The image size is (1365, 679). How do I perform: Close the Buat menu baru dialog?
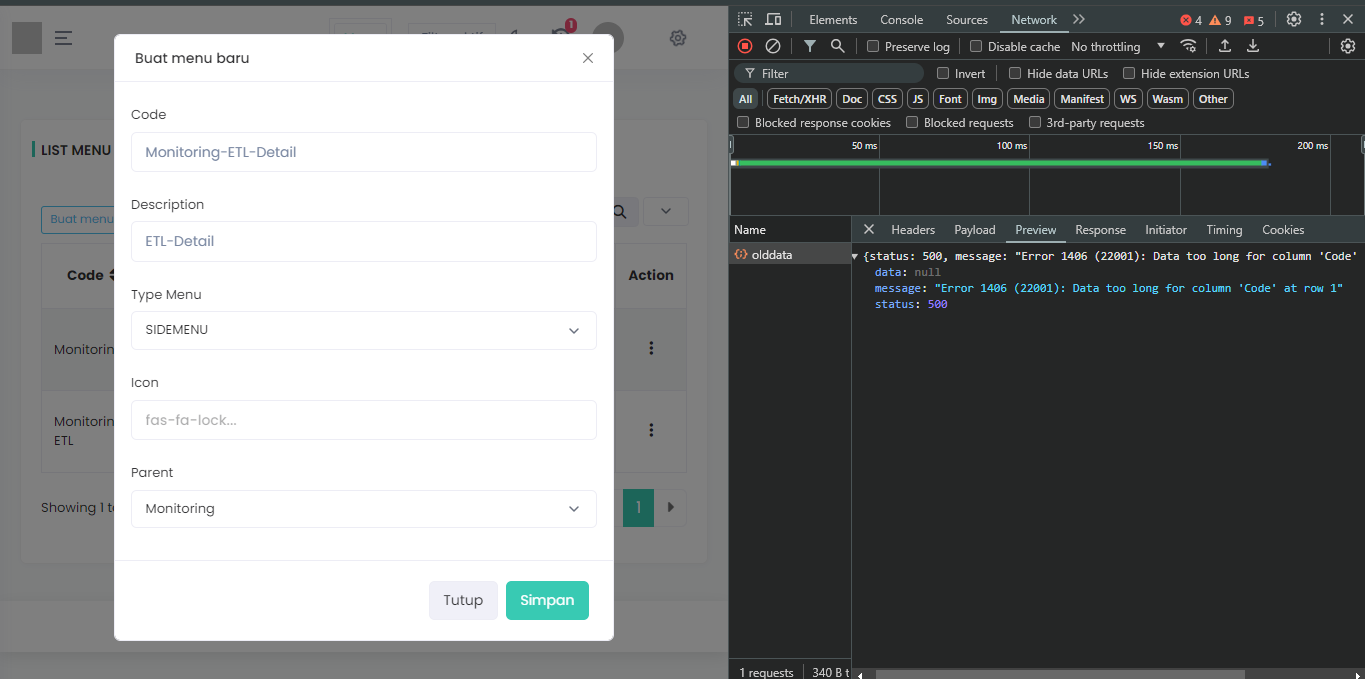pos(588,58)
